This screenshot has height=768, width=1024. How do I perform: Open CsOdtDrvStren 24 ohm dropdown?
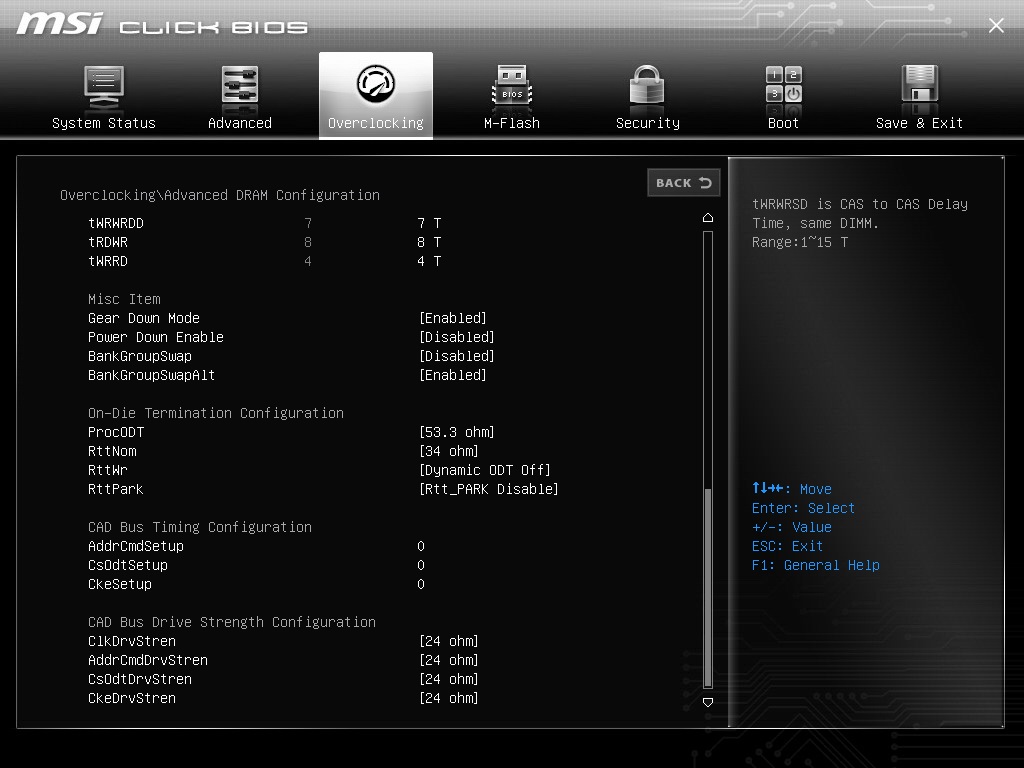tap(449, 679)
